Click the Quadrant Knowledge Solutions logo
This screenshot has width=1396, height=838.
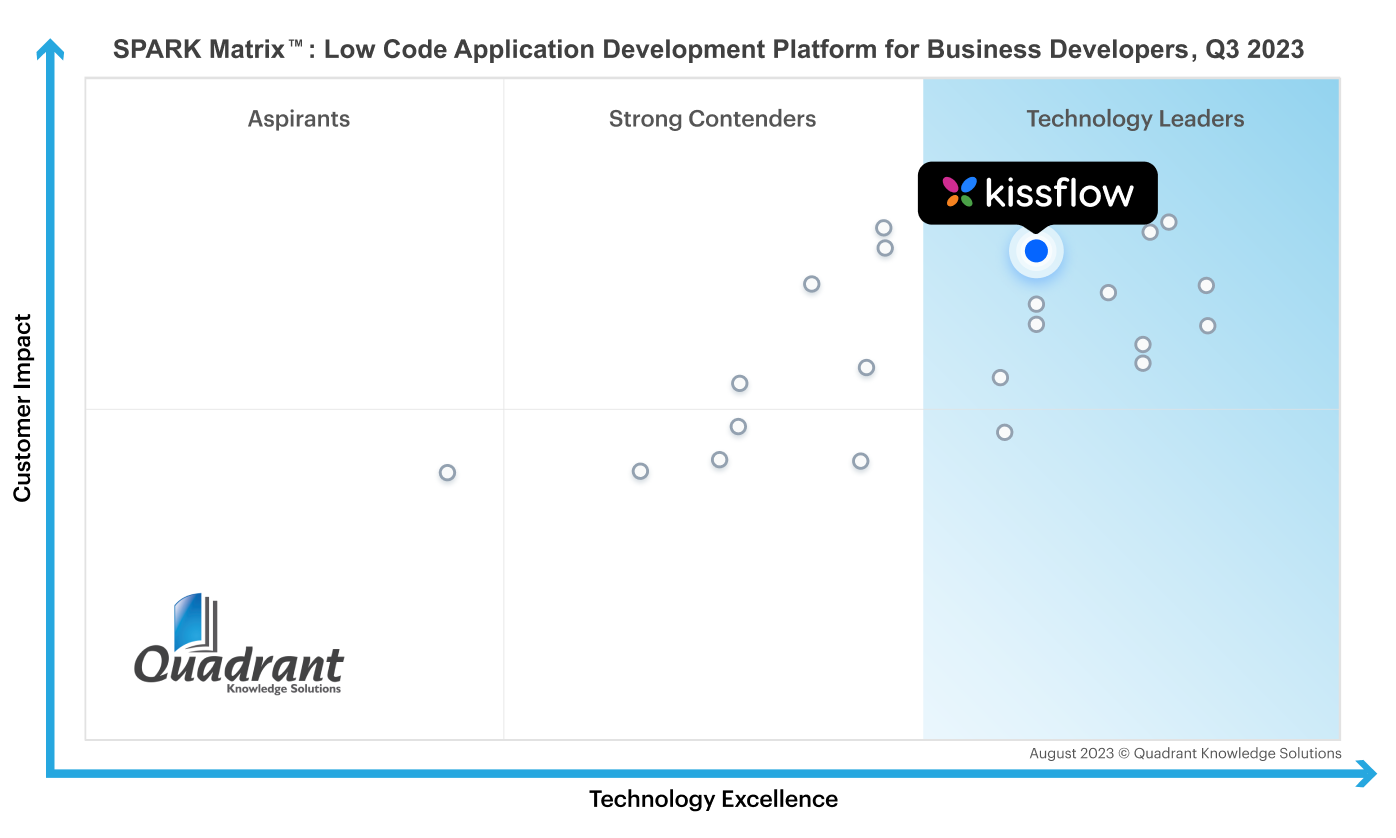[239, 644]
